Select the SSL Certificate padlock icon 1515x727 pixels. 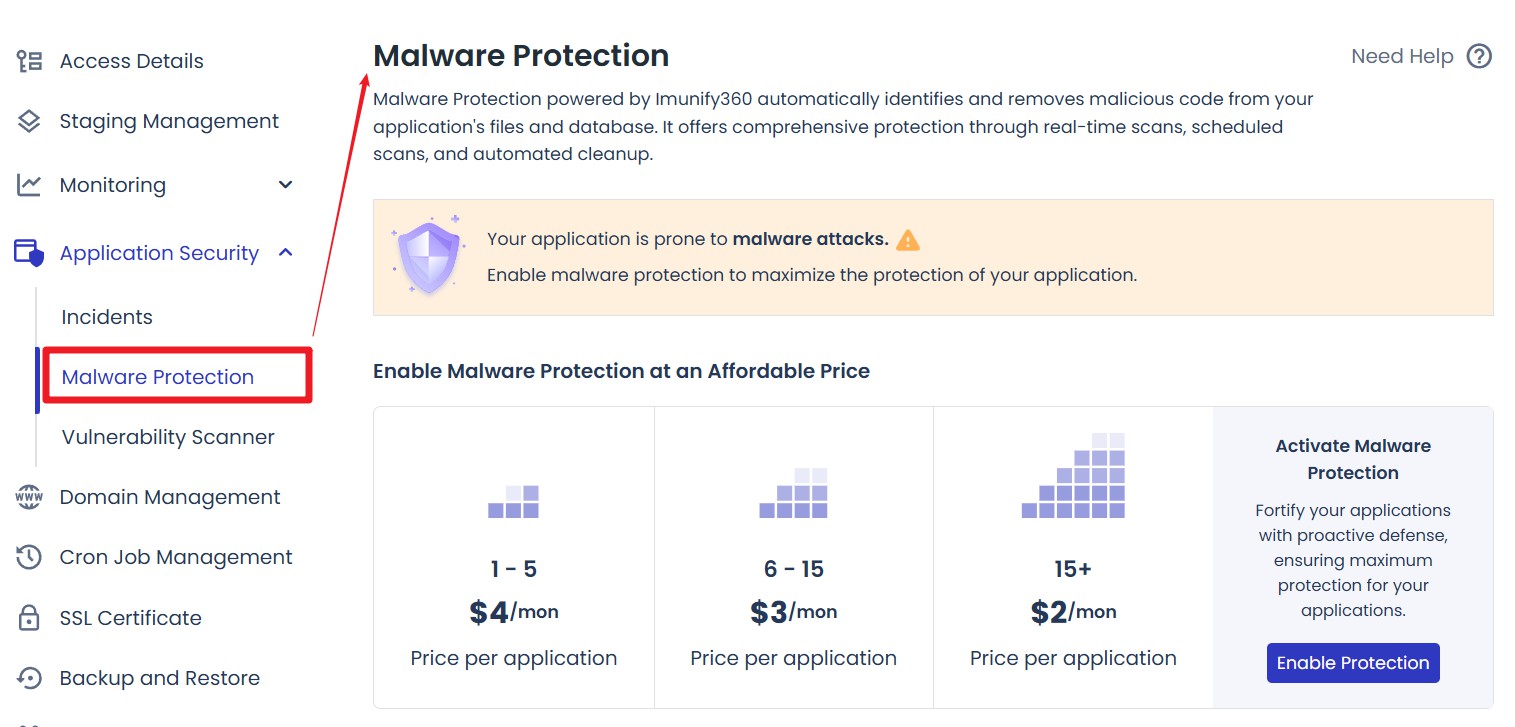click(29, 617)
